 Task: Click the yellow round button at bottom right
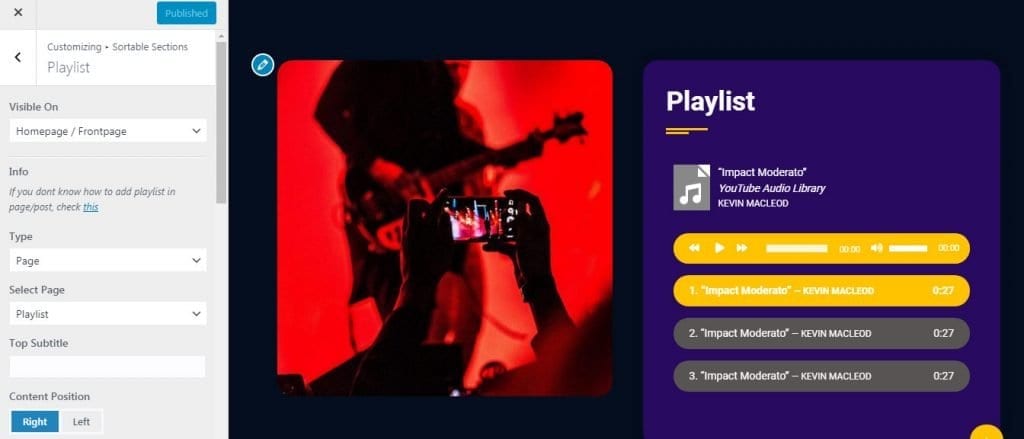(x=986, y=432)
